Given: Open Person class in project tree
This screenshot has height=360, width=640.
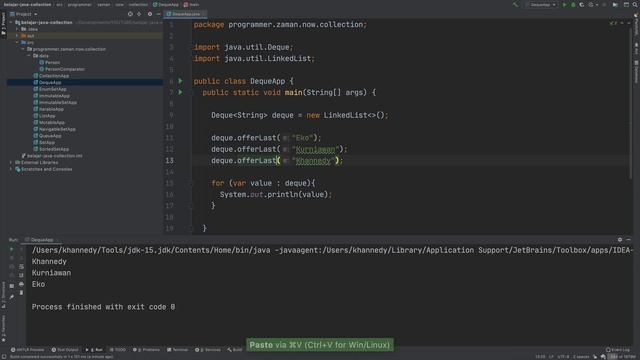Looking at the screenshot, I should (49, 62).
